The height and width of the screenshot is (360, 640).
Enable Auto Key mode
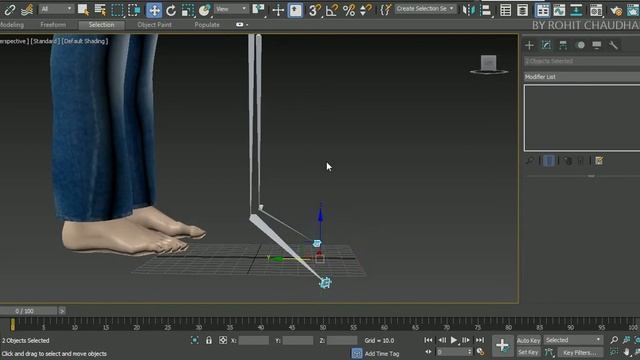pos(528,340)
